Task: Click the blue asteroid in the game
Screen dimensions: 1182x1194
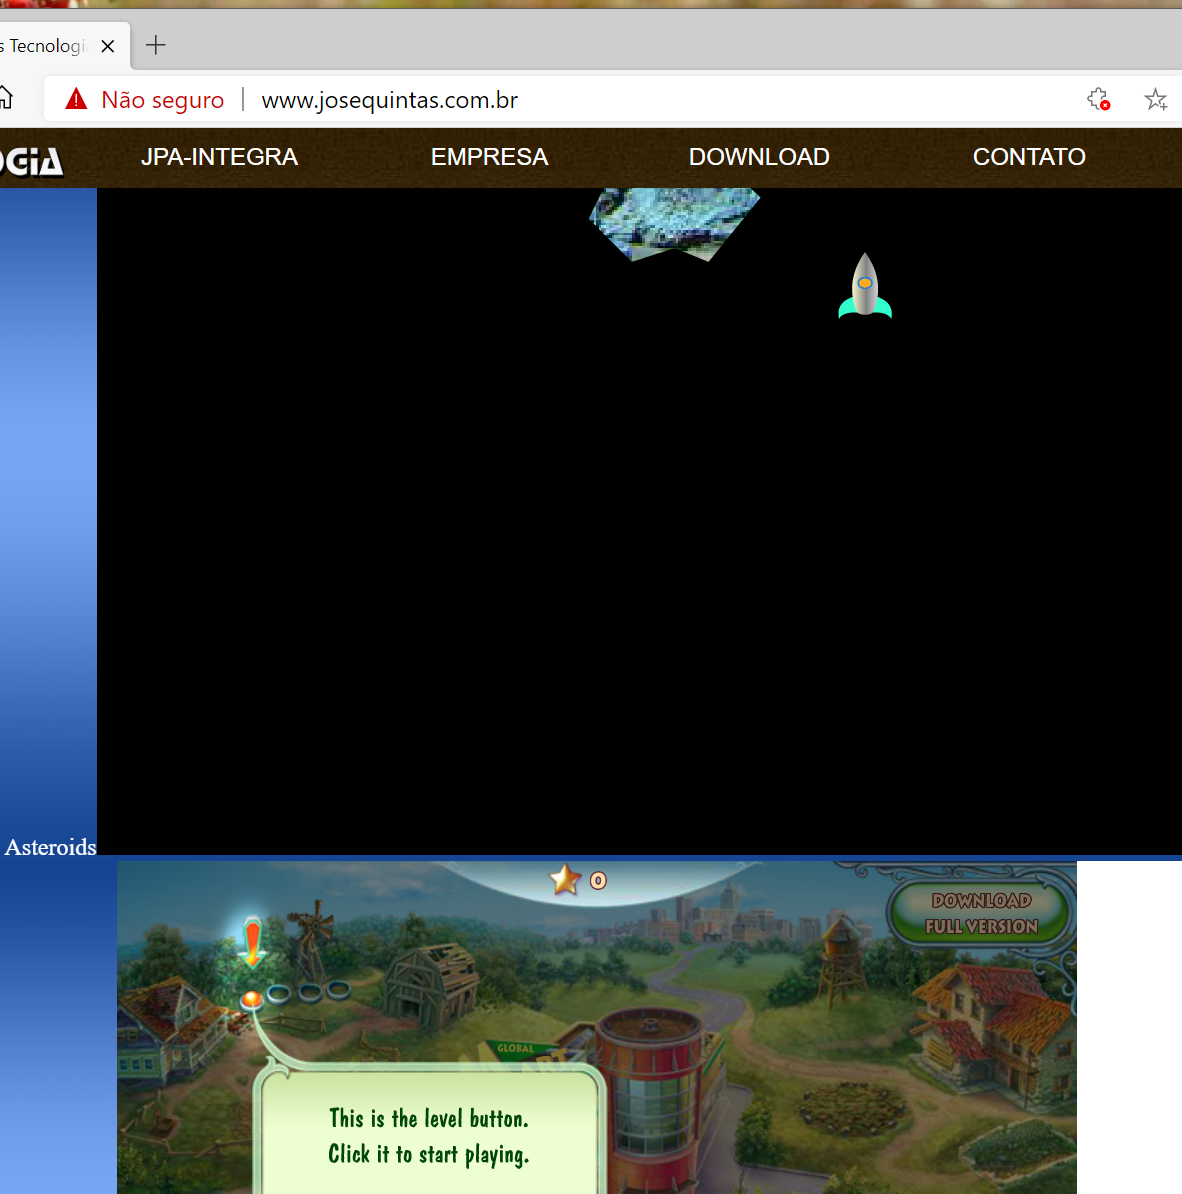Action: click(674, 224)
